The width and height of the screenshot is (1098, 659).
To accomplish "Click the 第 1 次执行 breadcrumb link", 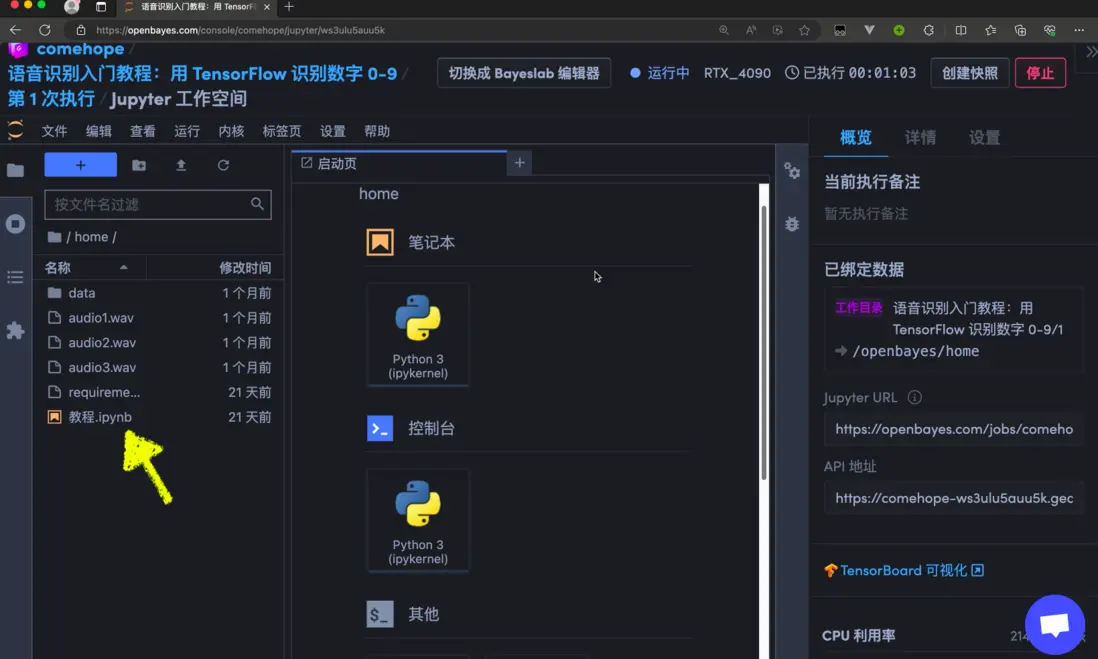I will pyautogui.click(x=51, y=99).
